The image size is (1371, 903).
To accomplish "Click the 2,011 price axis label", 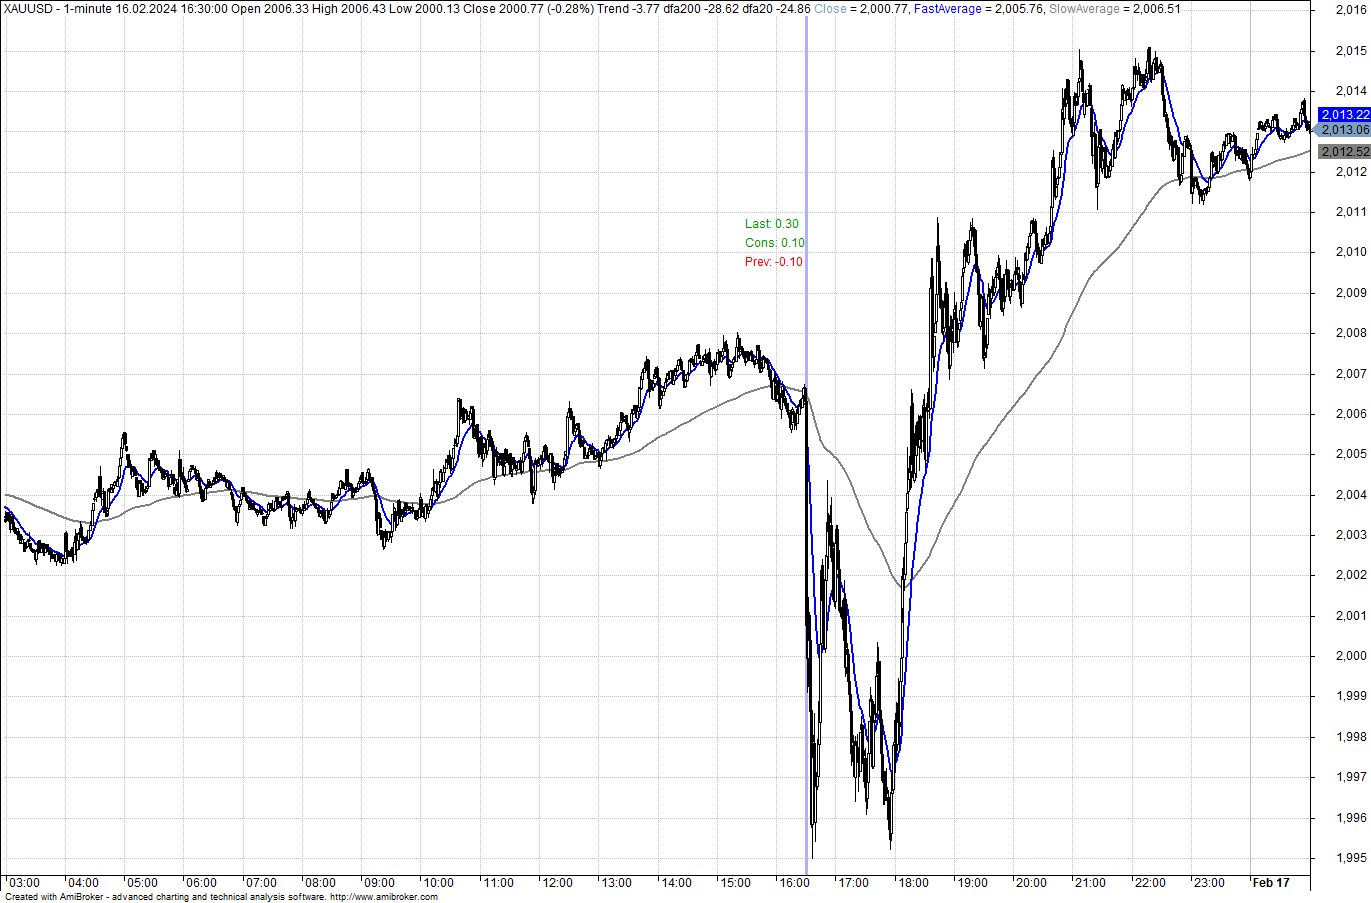I will 1351,212.
